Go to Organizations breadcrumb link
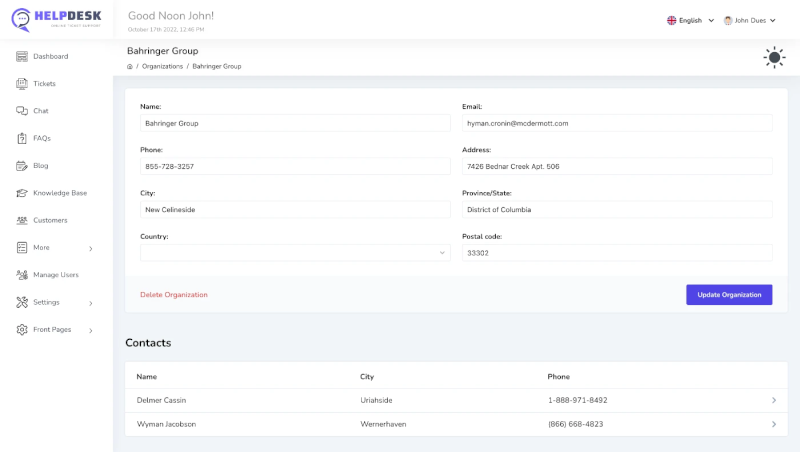800x452 pixels. (x=162, y=66)
